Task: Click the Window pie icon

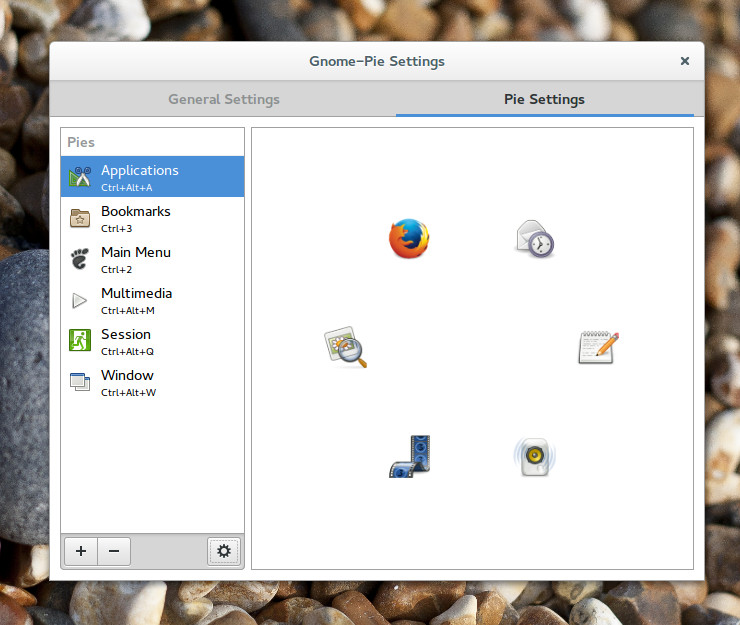Action: pos(80,381)
